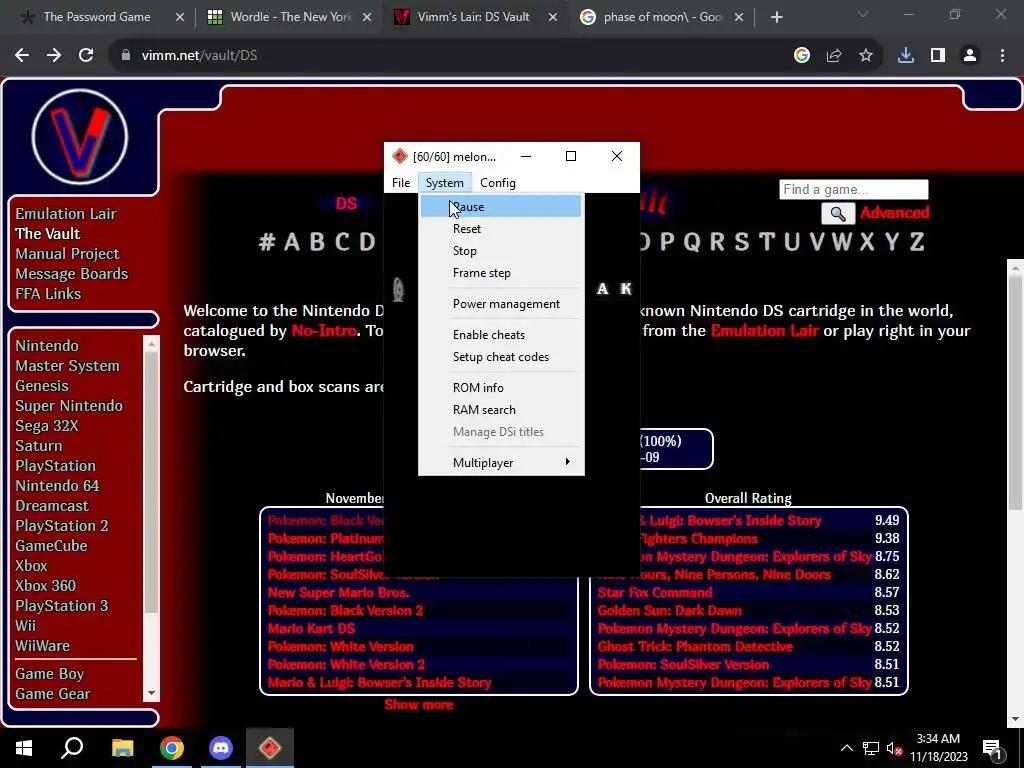Click the melonDS title bar icon

tap(400, 157)
